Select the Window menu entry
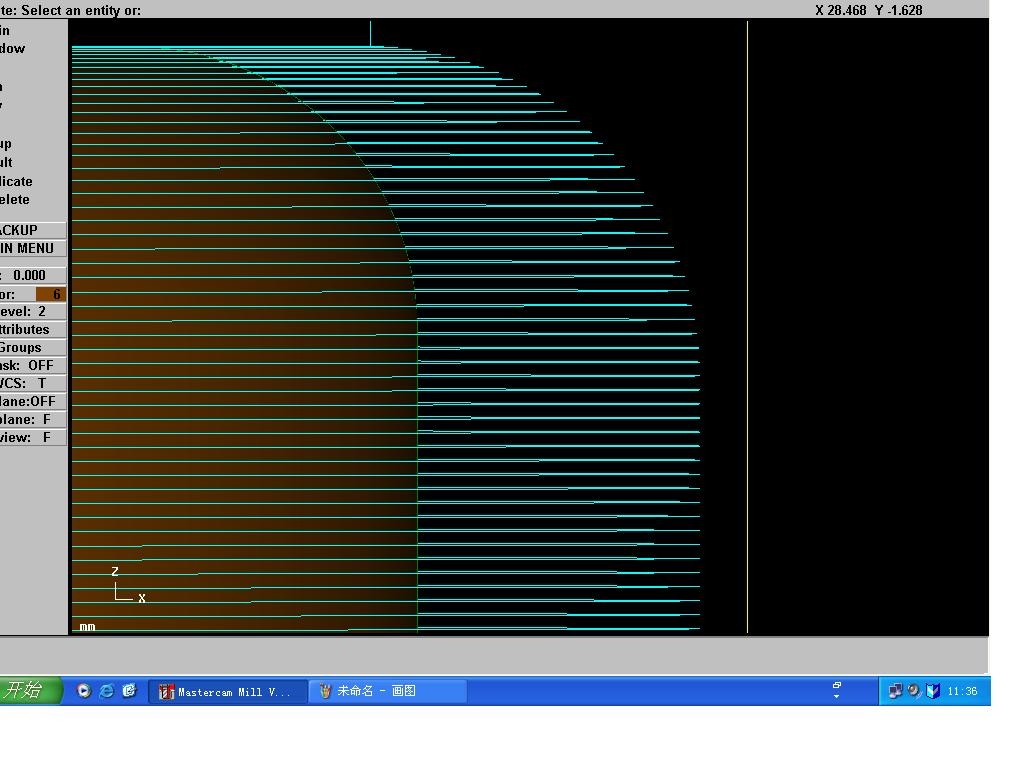This screenshot has width=1024, height=768. click(x=12, y=48)
